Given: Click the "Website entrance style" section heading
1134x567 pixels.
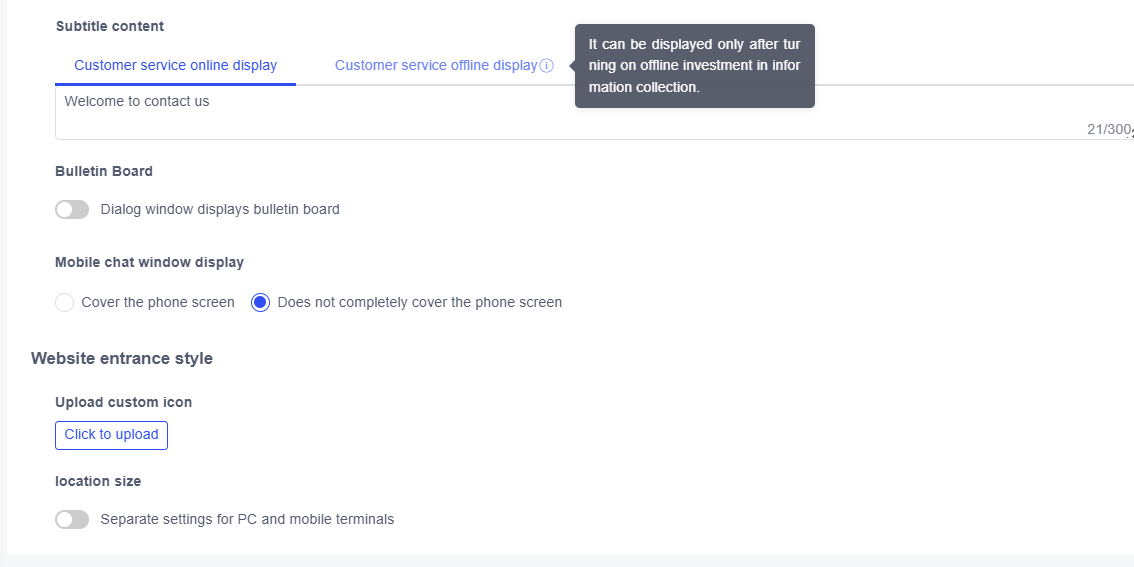Looking at the screenshot, I should click(x=122, y=358).
